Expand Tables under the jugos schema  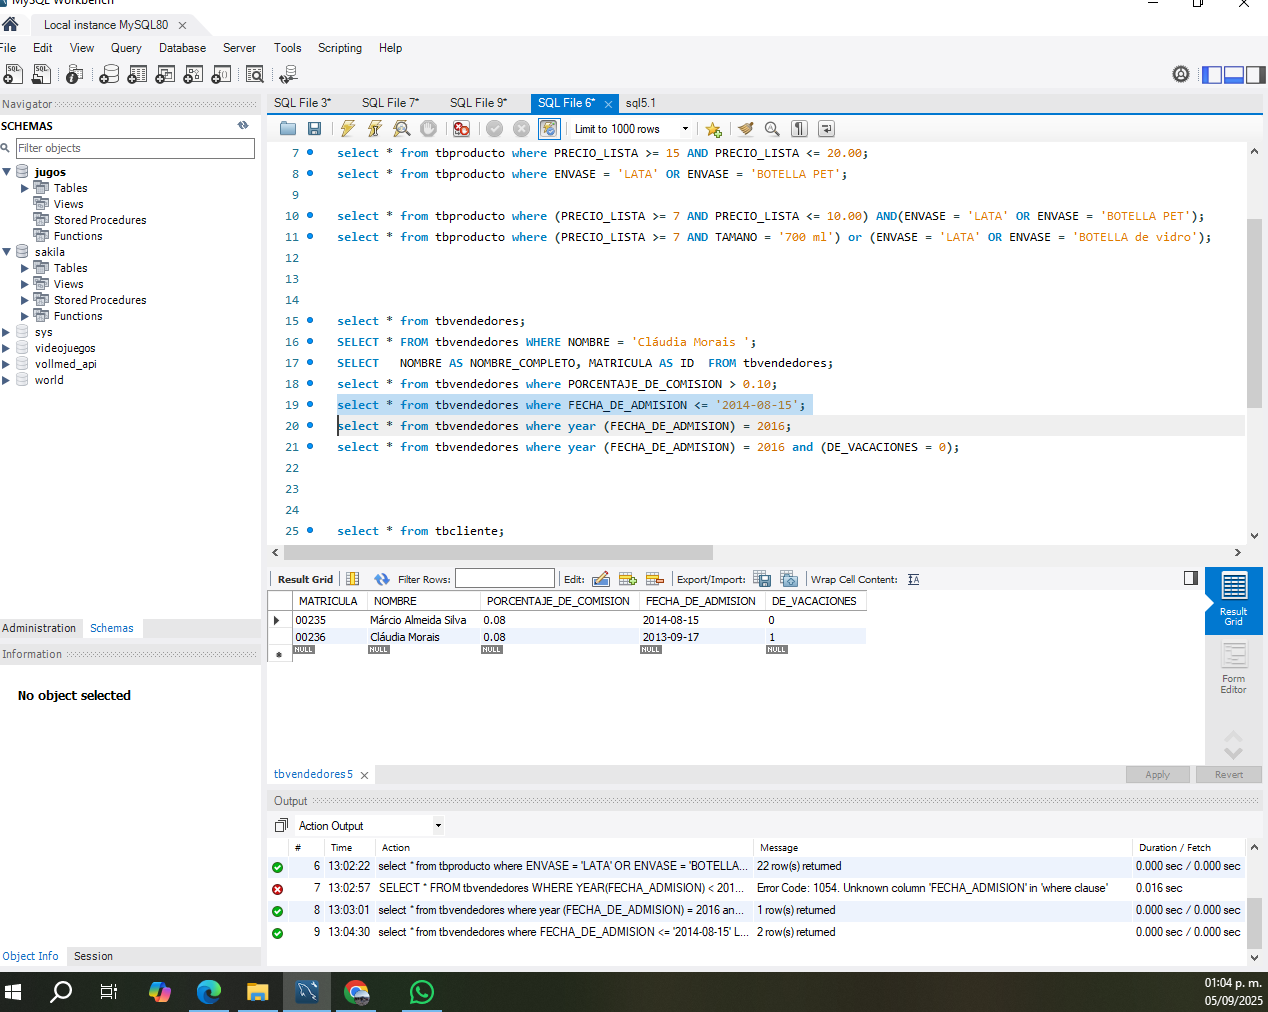point(25,188)
